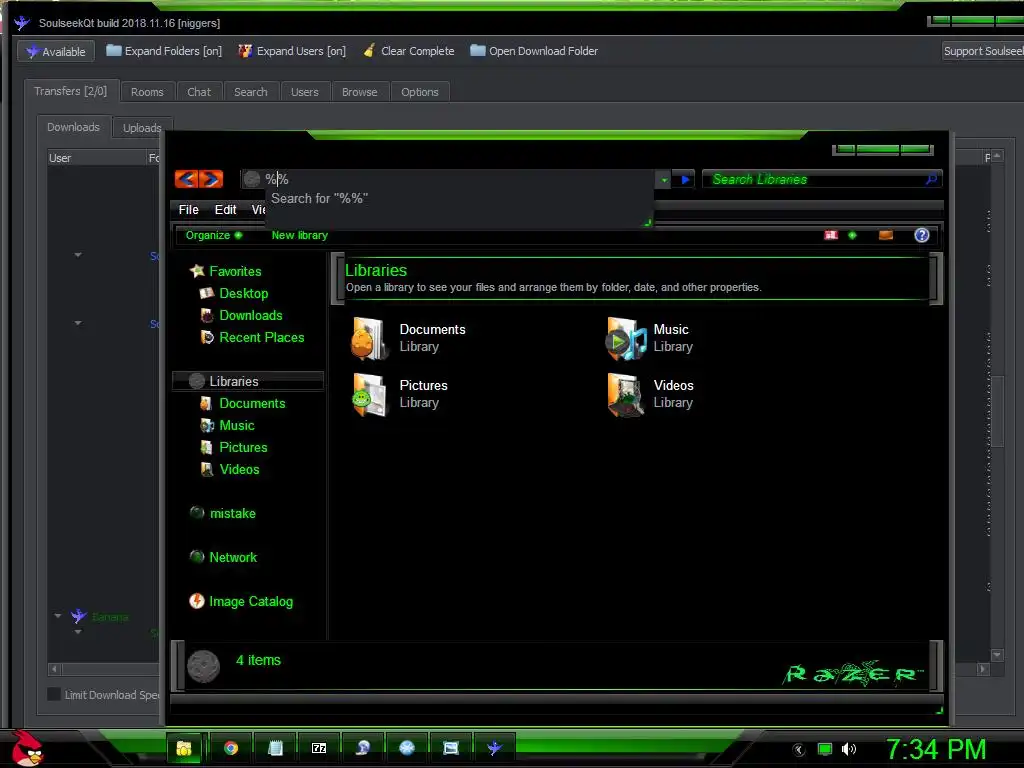Click the Support Soulseek button
Image resolution: width=1024 pixels, height=768 pixels.
tap(982, 51)
